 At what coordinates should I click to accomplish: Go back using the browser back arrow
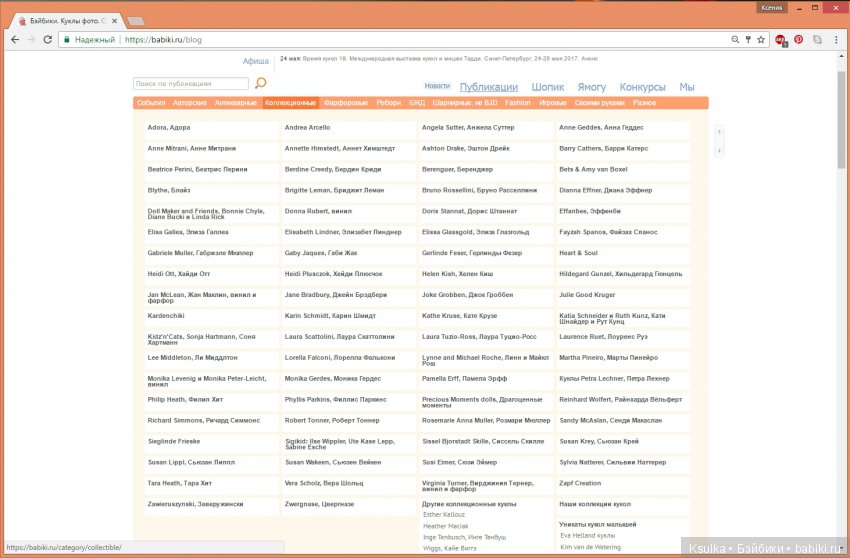(14, 40)
